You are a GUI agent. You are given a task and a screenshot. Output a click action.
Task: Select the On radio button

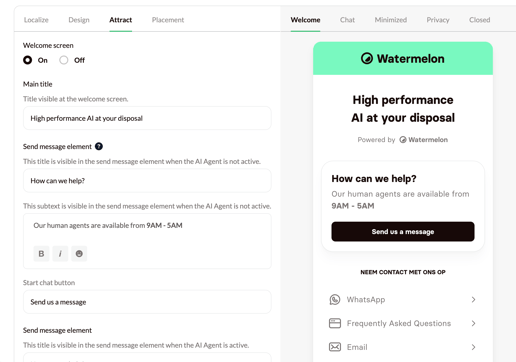28,60
